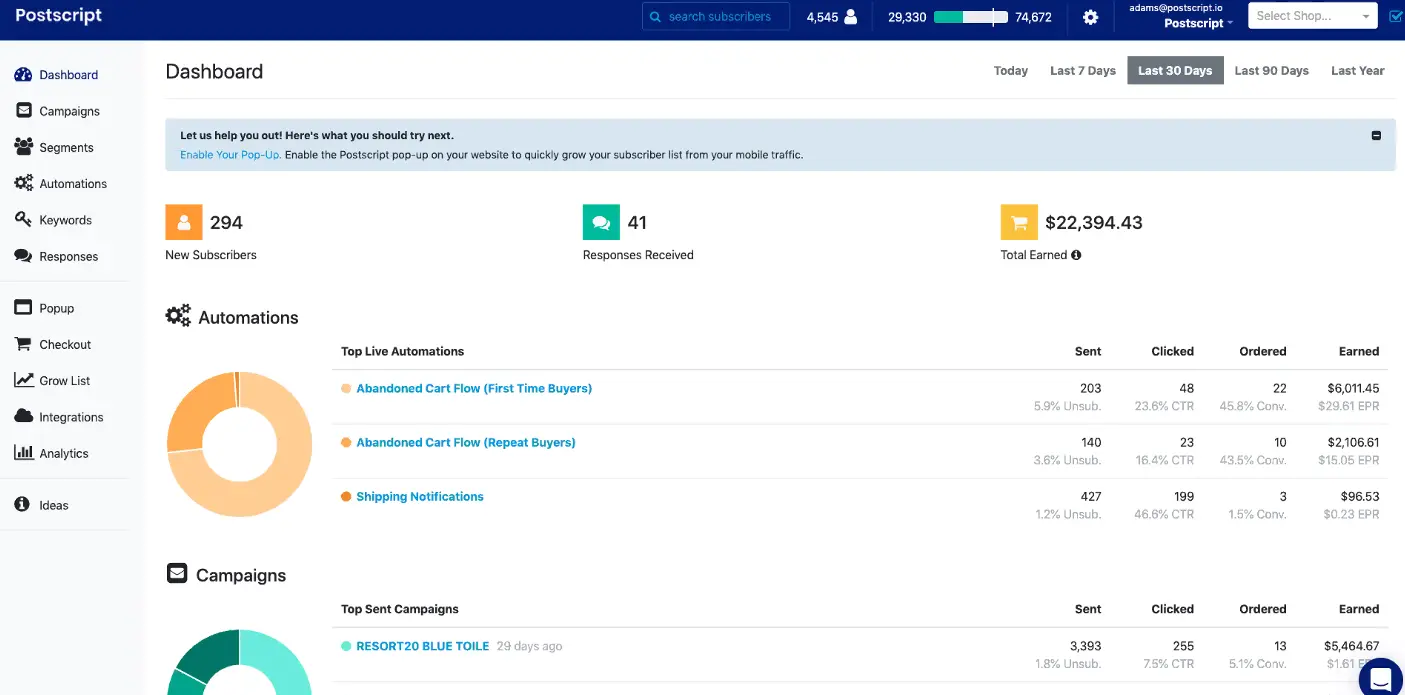
Task: Click the Postscript logo
Action: coord(59,16)
